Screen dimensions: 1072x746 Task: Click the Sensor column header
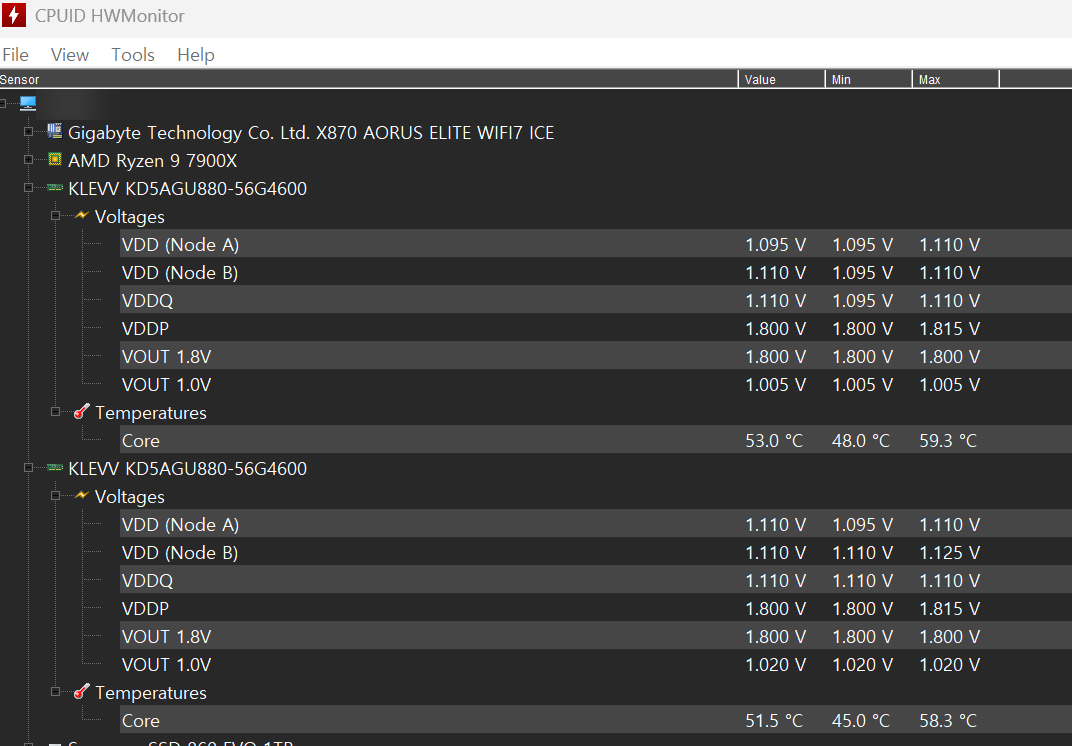click(368, 79)
